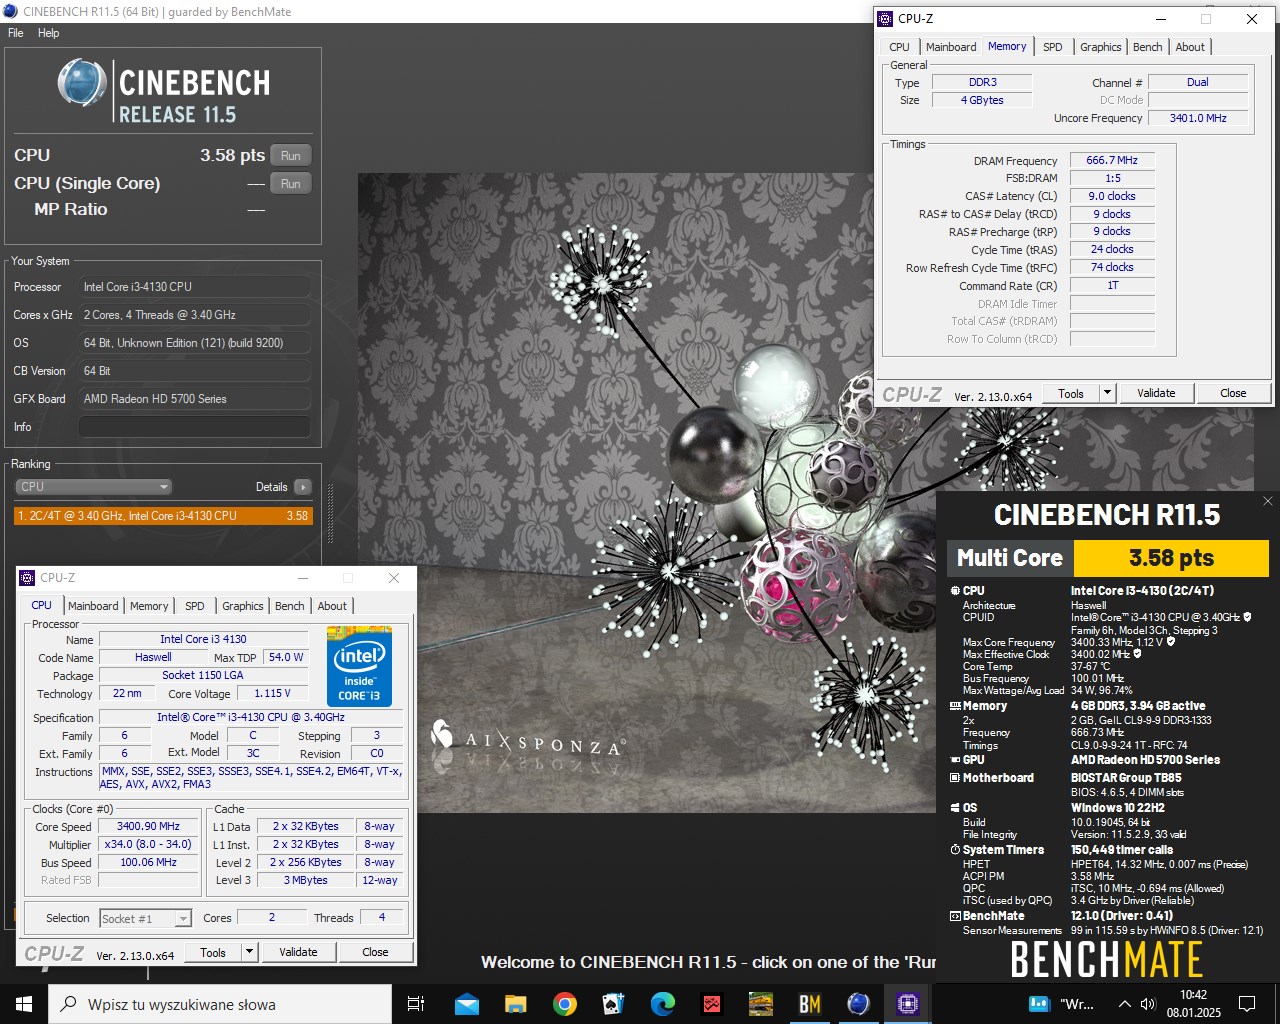This screenshot has height=1024, width=1280.
Task: Click Validate in the CPU-Z CPU window
Action: pyautogui.click(x=298, y=952)
